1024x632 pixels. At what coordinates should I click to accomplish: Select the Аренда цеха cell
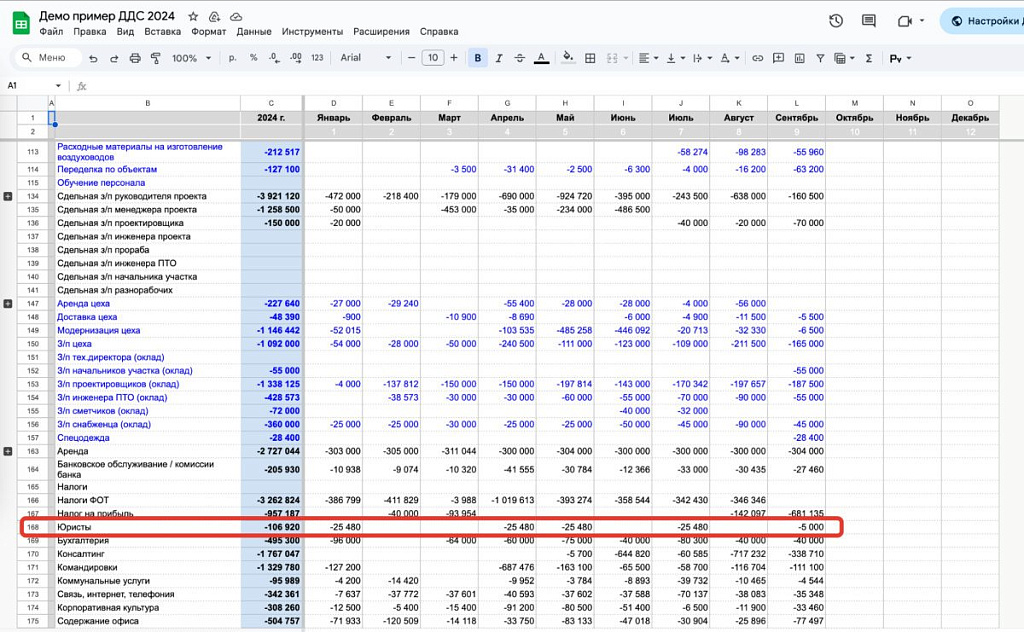[148, 304]
